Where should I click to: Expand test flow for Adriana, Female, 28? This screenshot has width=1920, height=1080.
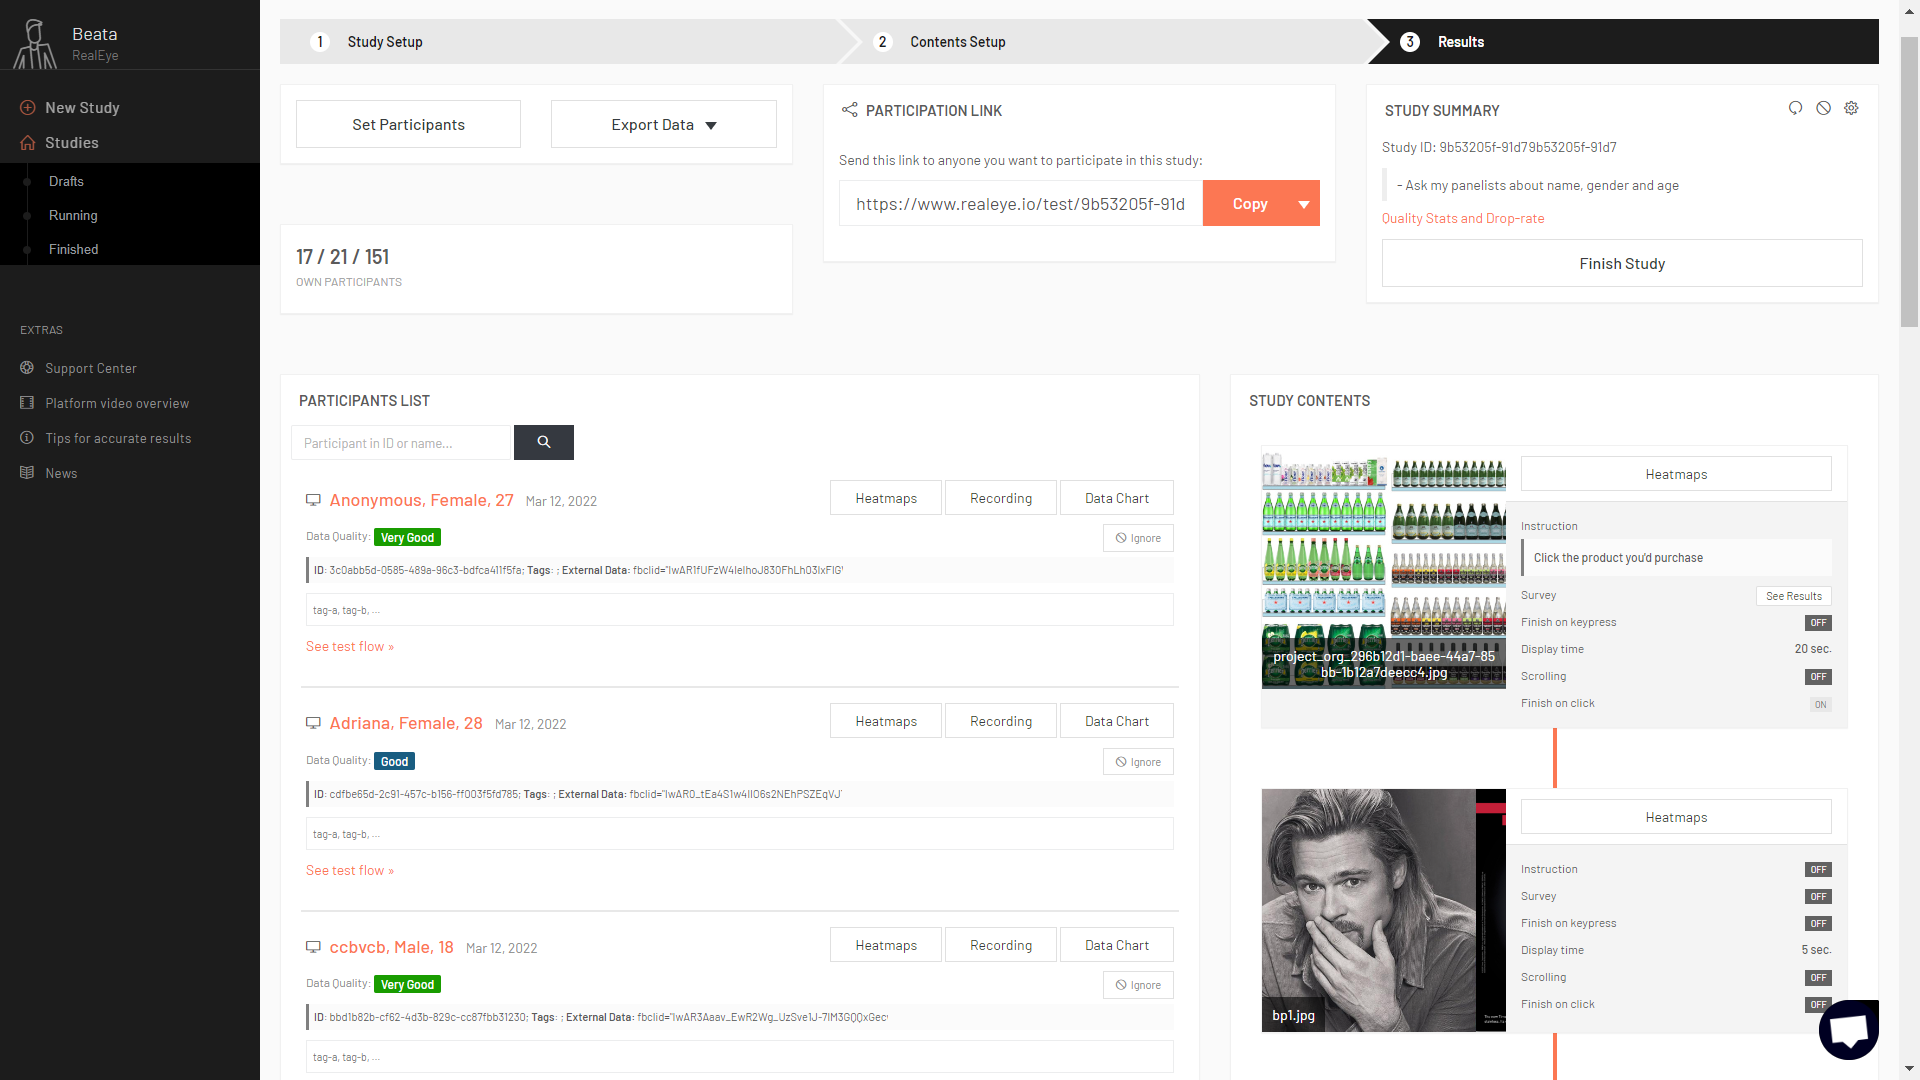tap(349, 870)
